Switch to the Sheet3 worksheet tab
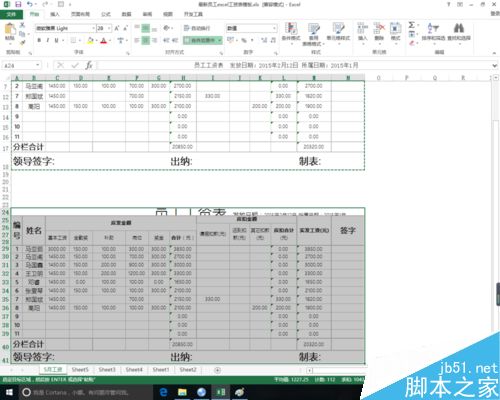500x400 pixels. tap(107, 370)
